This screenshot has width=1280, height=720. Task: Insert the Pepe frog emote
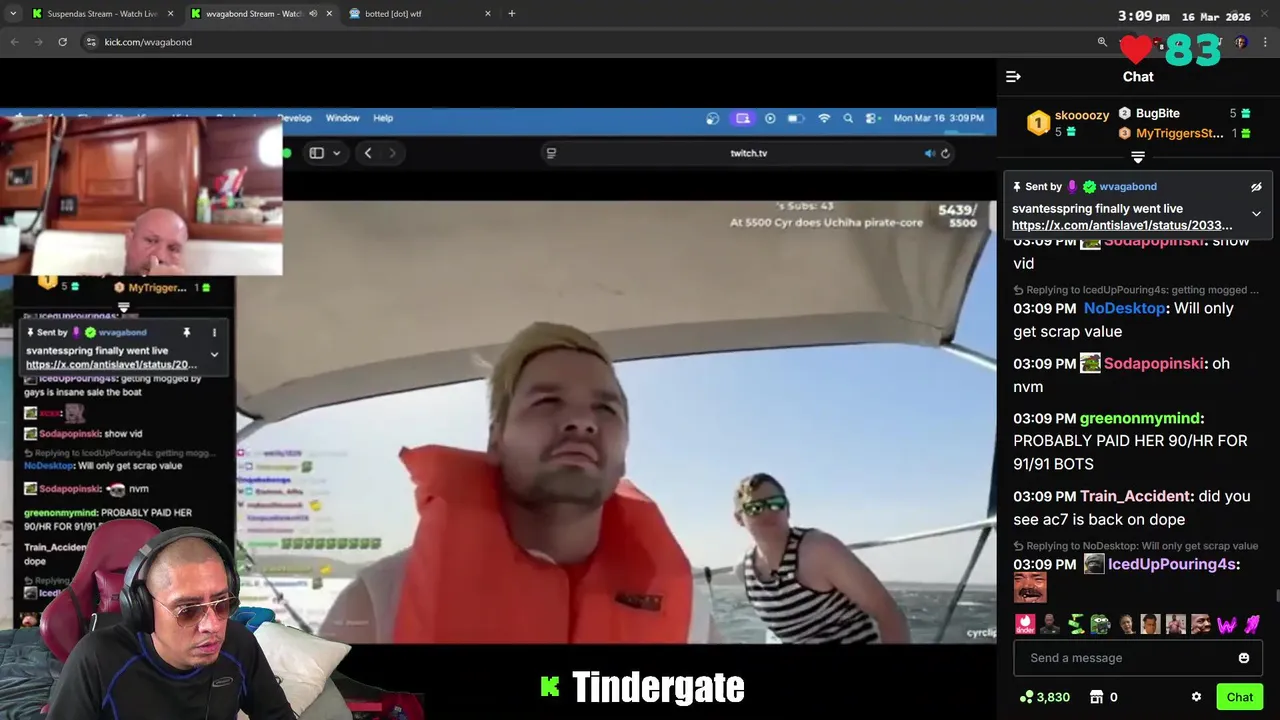point(1101,625)
